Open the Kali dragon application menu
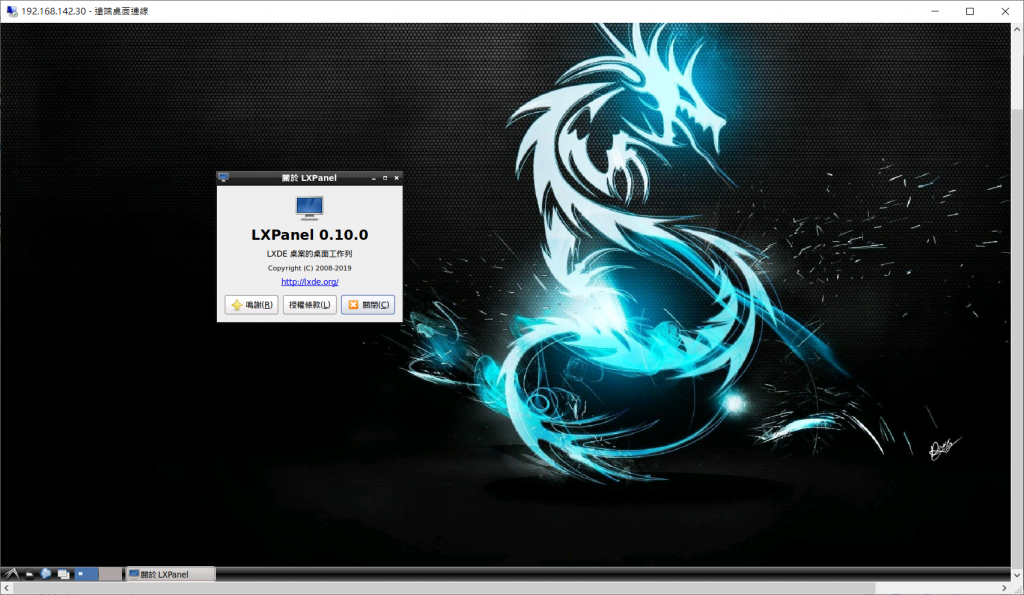Image resolution: width=1024 pixels, height=595 pixels. click(x=11, y=574)
